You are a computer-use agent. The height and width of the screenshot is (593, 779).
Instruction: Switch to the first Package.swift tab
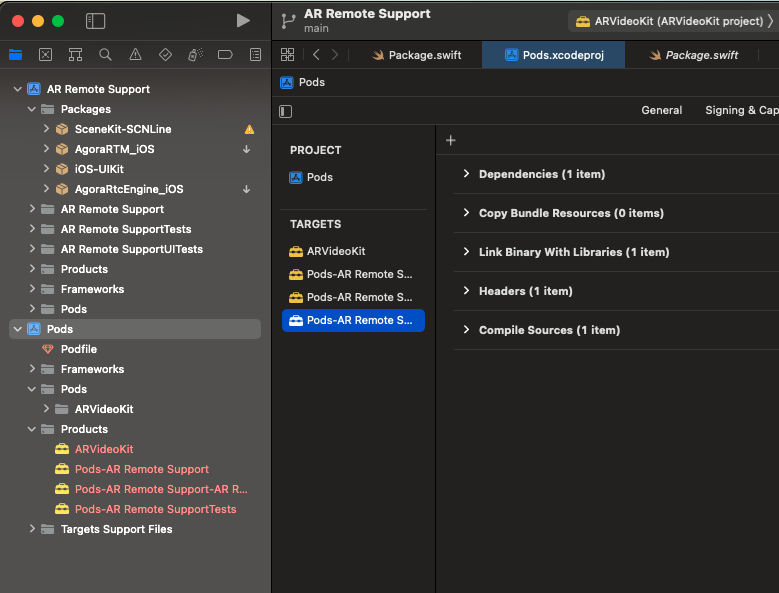[417, 55]
